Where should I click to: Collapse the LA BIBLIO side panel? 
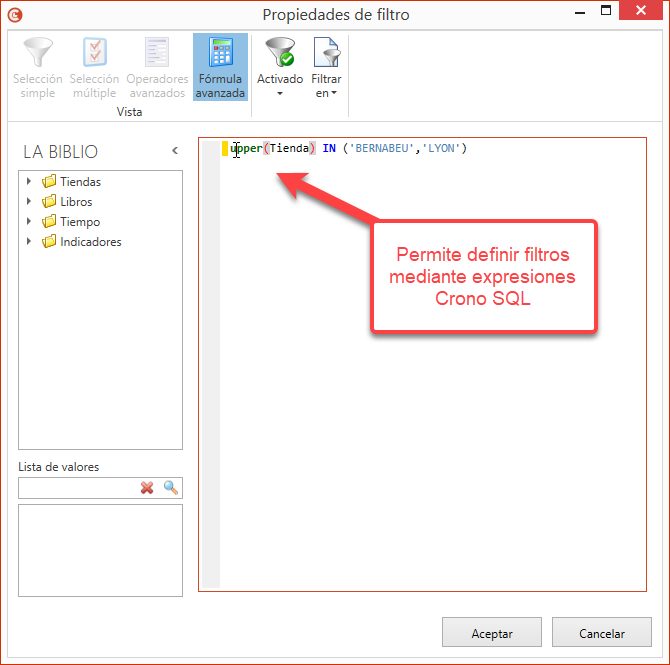pos(175,151)
